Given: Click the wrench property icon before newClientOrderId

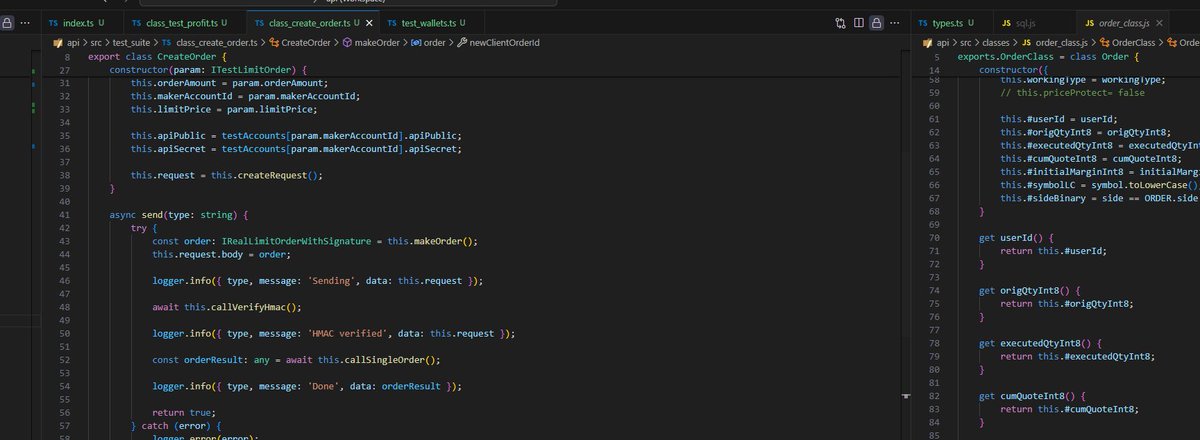Looking at the screenshot, I should (x=462, y=42).
